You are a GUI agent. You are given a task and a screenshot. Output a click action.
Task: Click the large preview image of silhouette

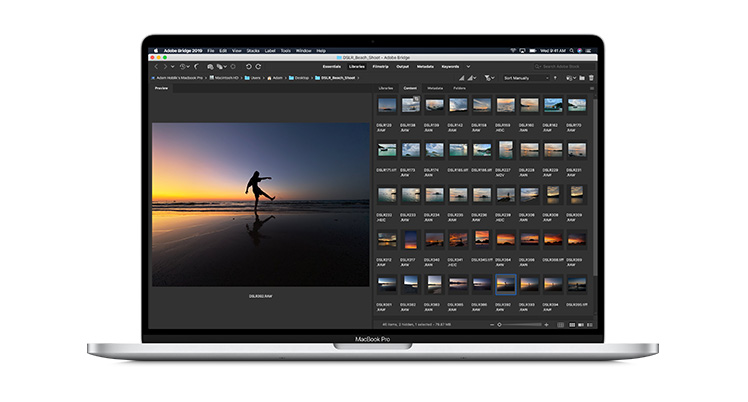pos(260,205)
